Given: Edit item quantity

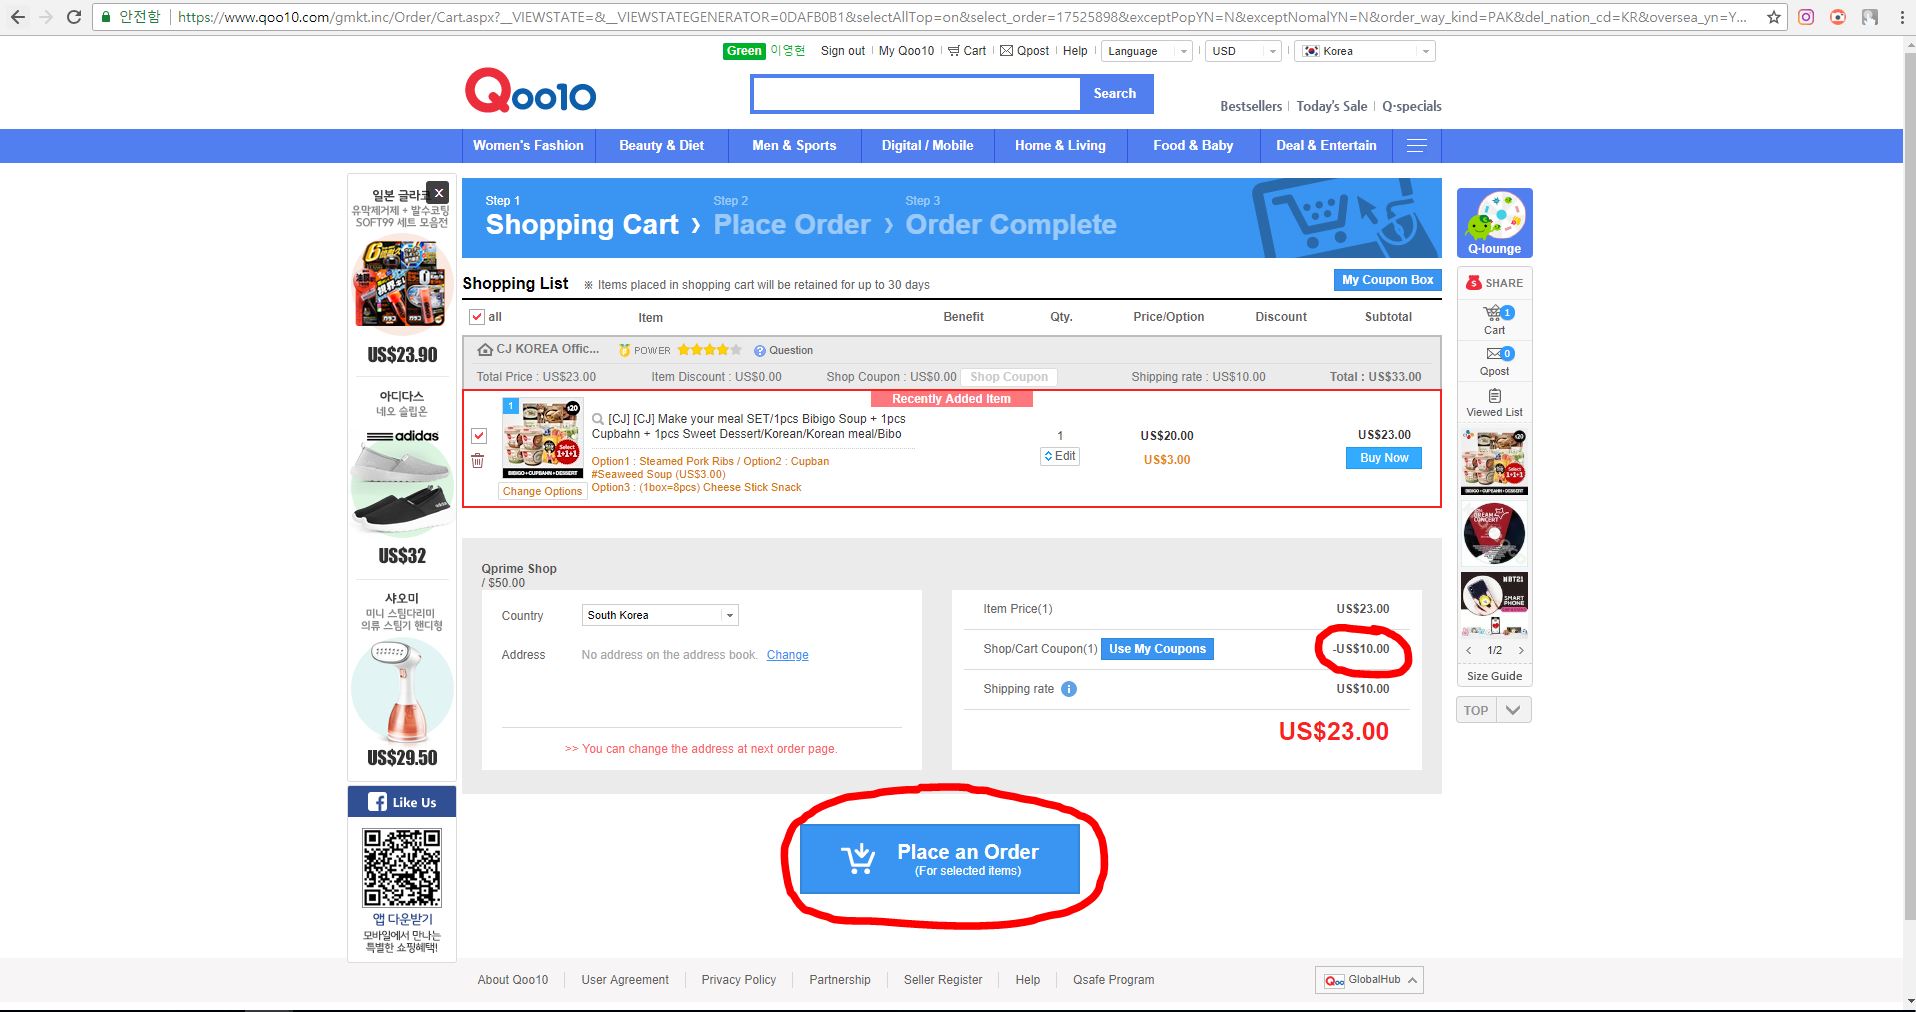Looking at the screenshot, I should point(1060,456).
